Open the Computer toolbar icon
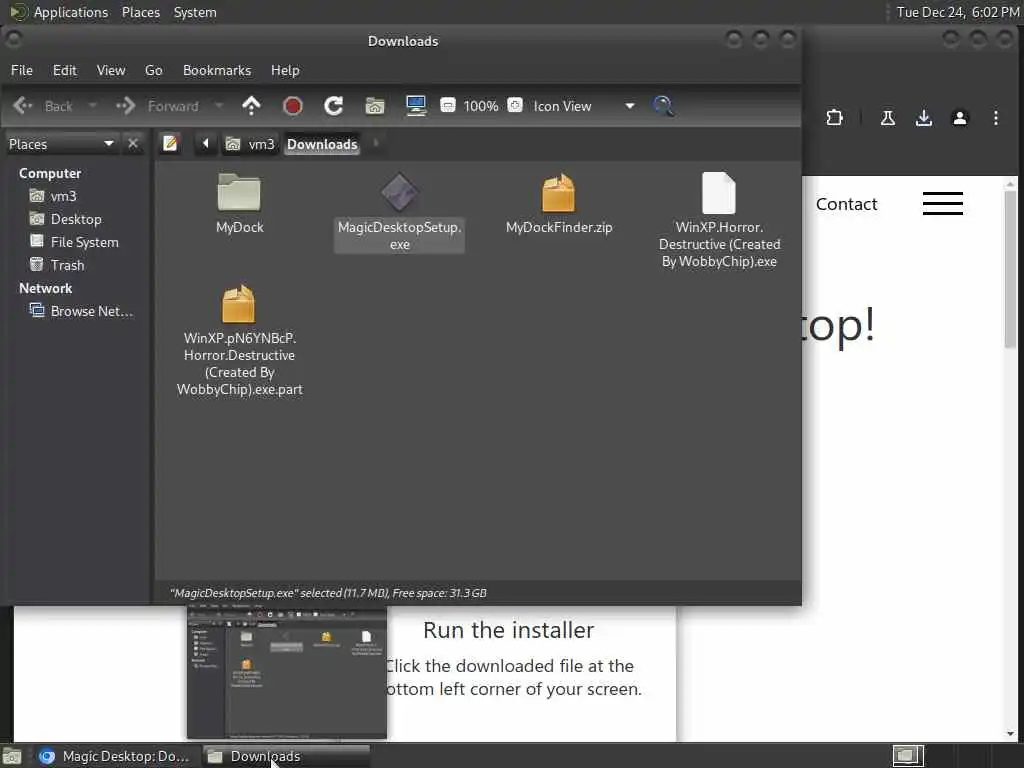This screenshot has height=768, width=1024. [x=416, y=106]
